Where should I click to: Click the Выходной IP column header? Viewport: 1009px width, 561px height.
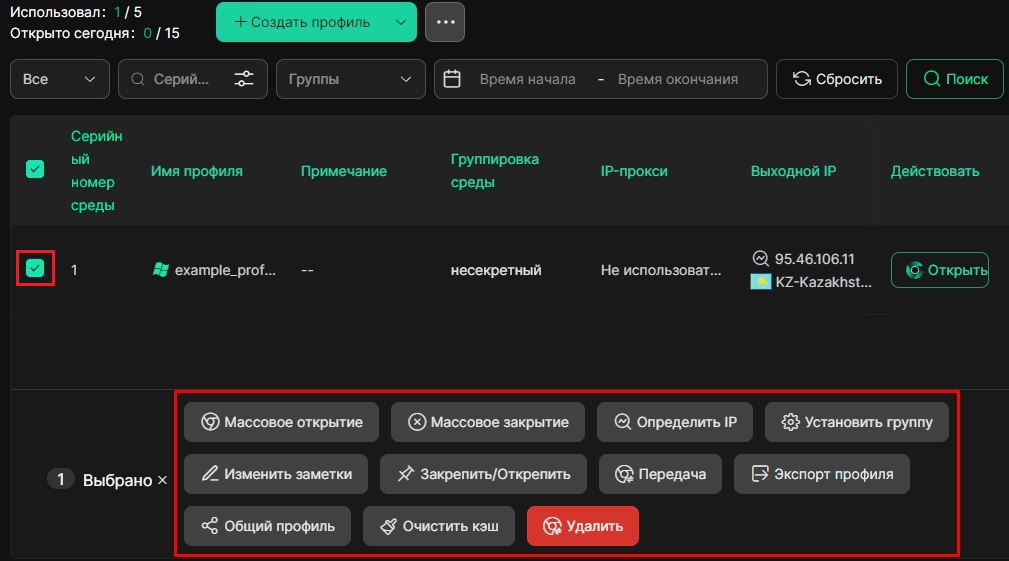[793, 171]
